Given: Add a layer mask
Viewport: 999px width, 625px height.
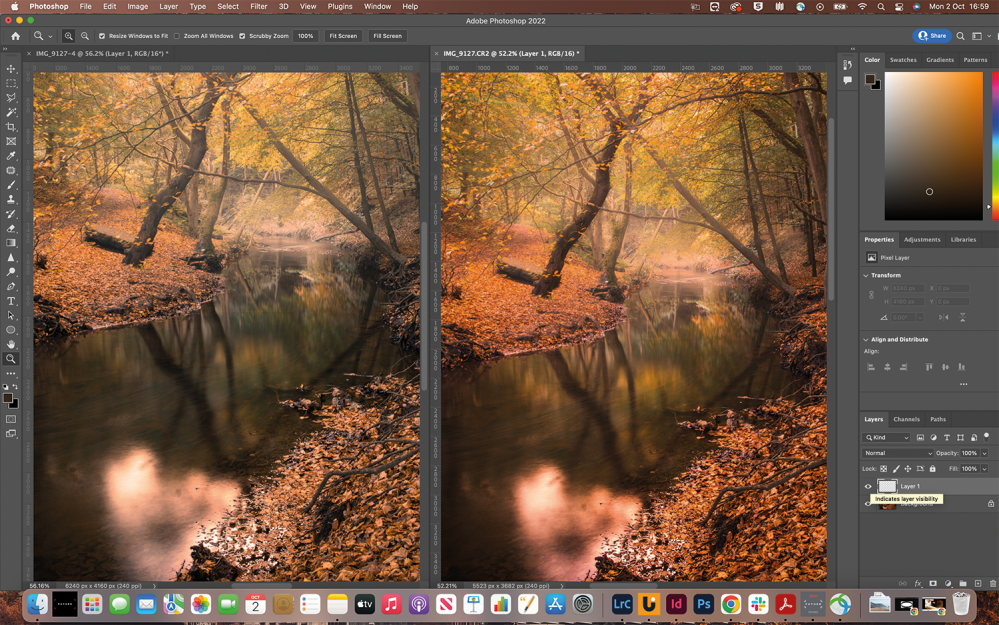Looking at the screenshot, I should tap(933, 583).
